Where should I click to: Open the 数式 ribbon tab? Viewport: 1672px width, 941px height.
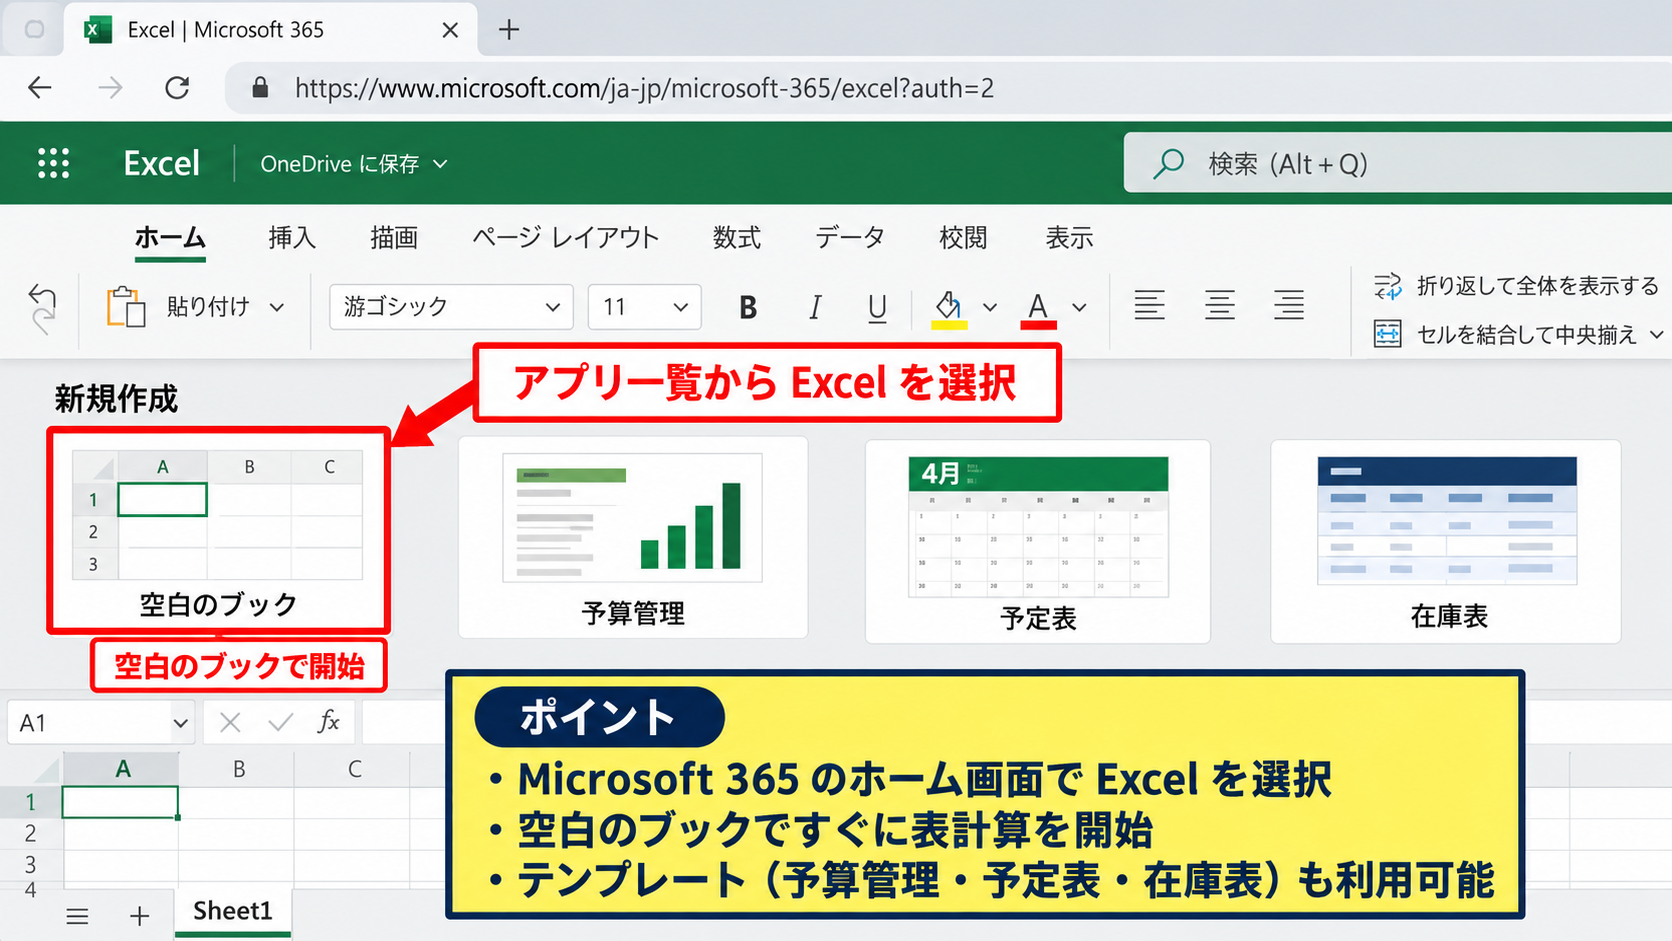point(737,238)
